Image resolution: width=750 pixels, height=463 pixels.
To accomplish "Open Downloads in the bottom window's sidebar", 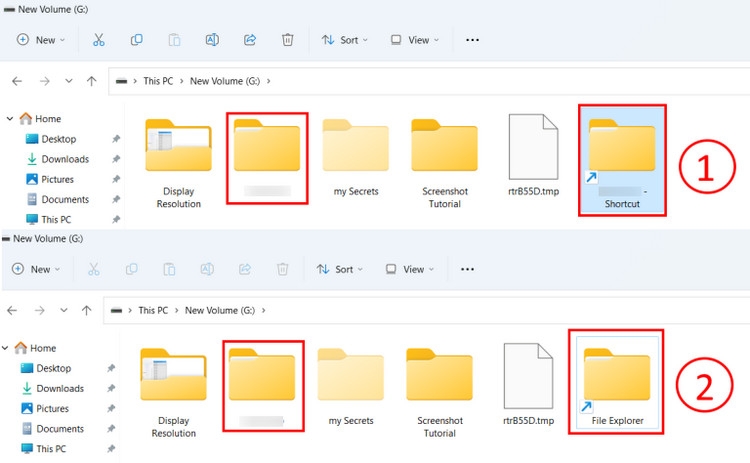I will click(x=53, y=388).
